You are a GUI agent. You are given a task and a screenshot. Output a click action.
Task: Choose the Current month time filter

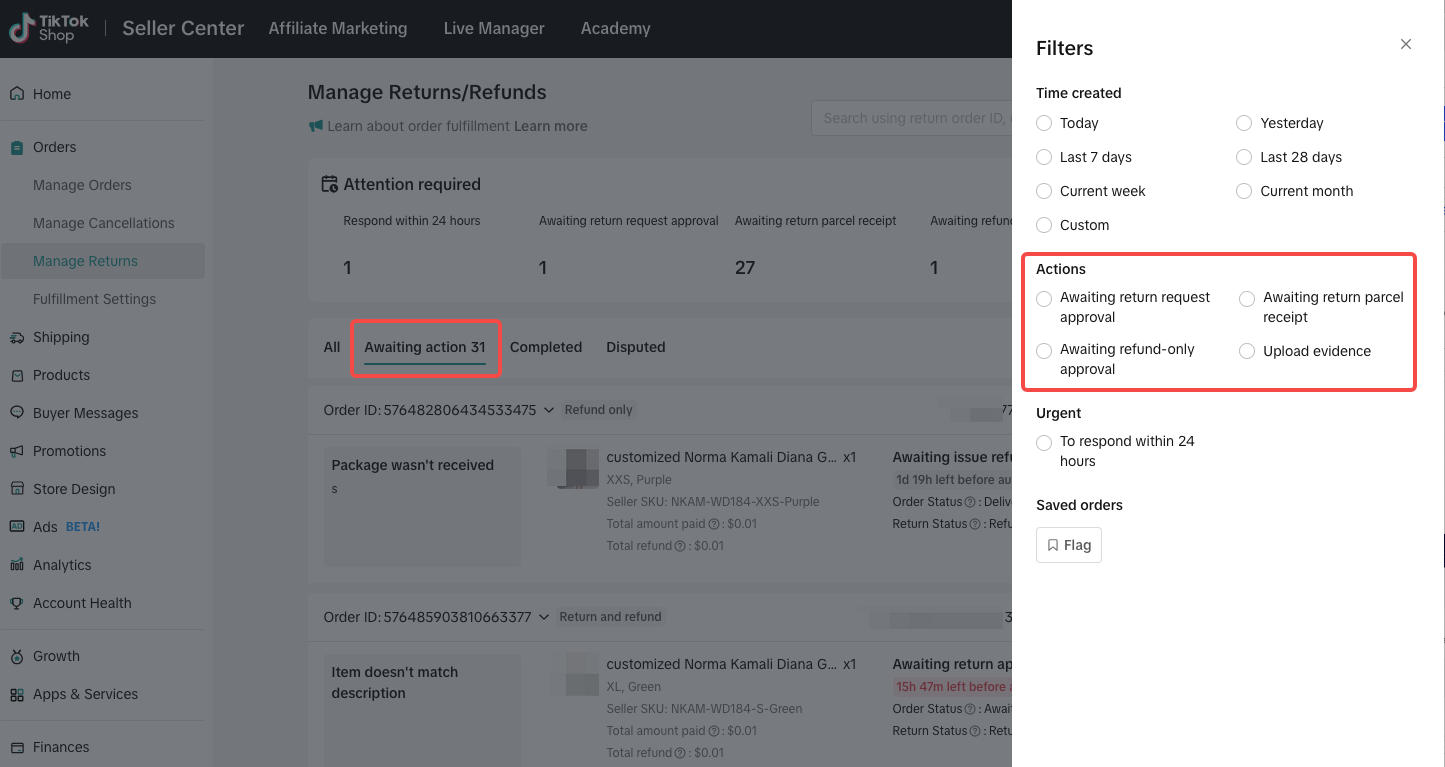tap(1244, 191)
